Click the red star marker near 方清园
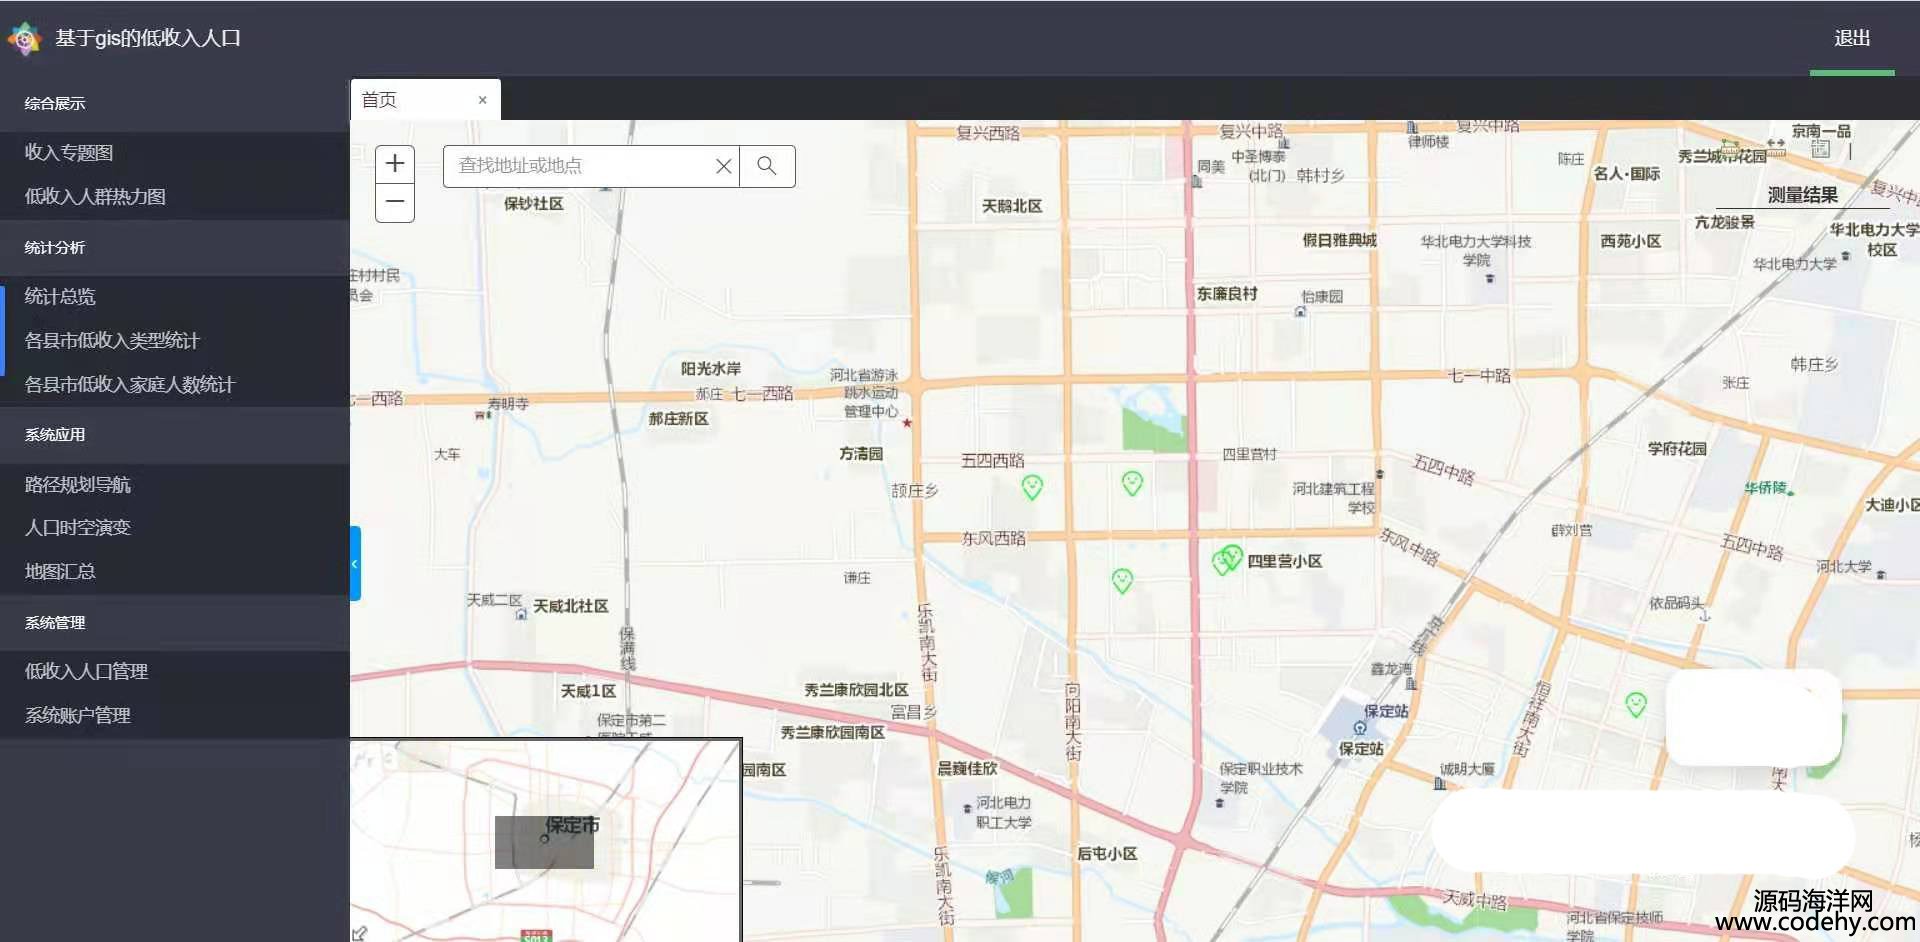This screenshot has height=942, width=1920. [x=907, y=423]
